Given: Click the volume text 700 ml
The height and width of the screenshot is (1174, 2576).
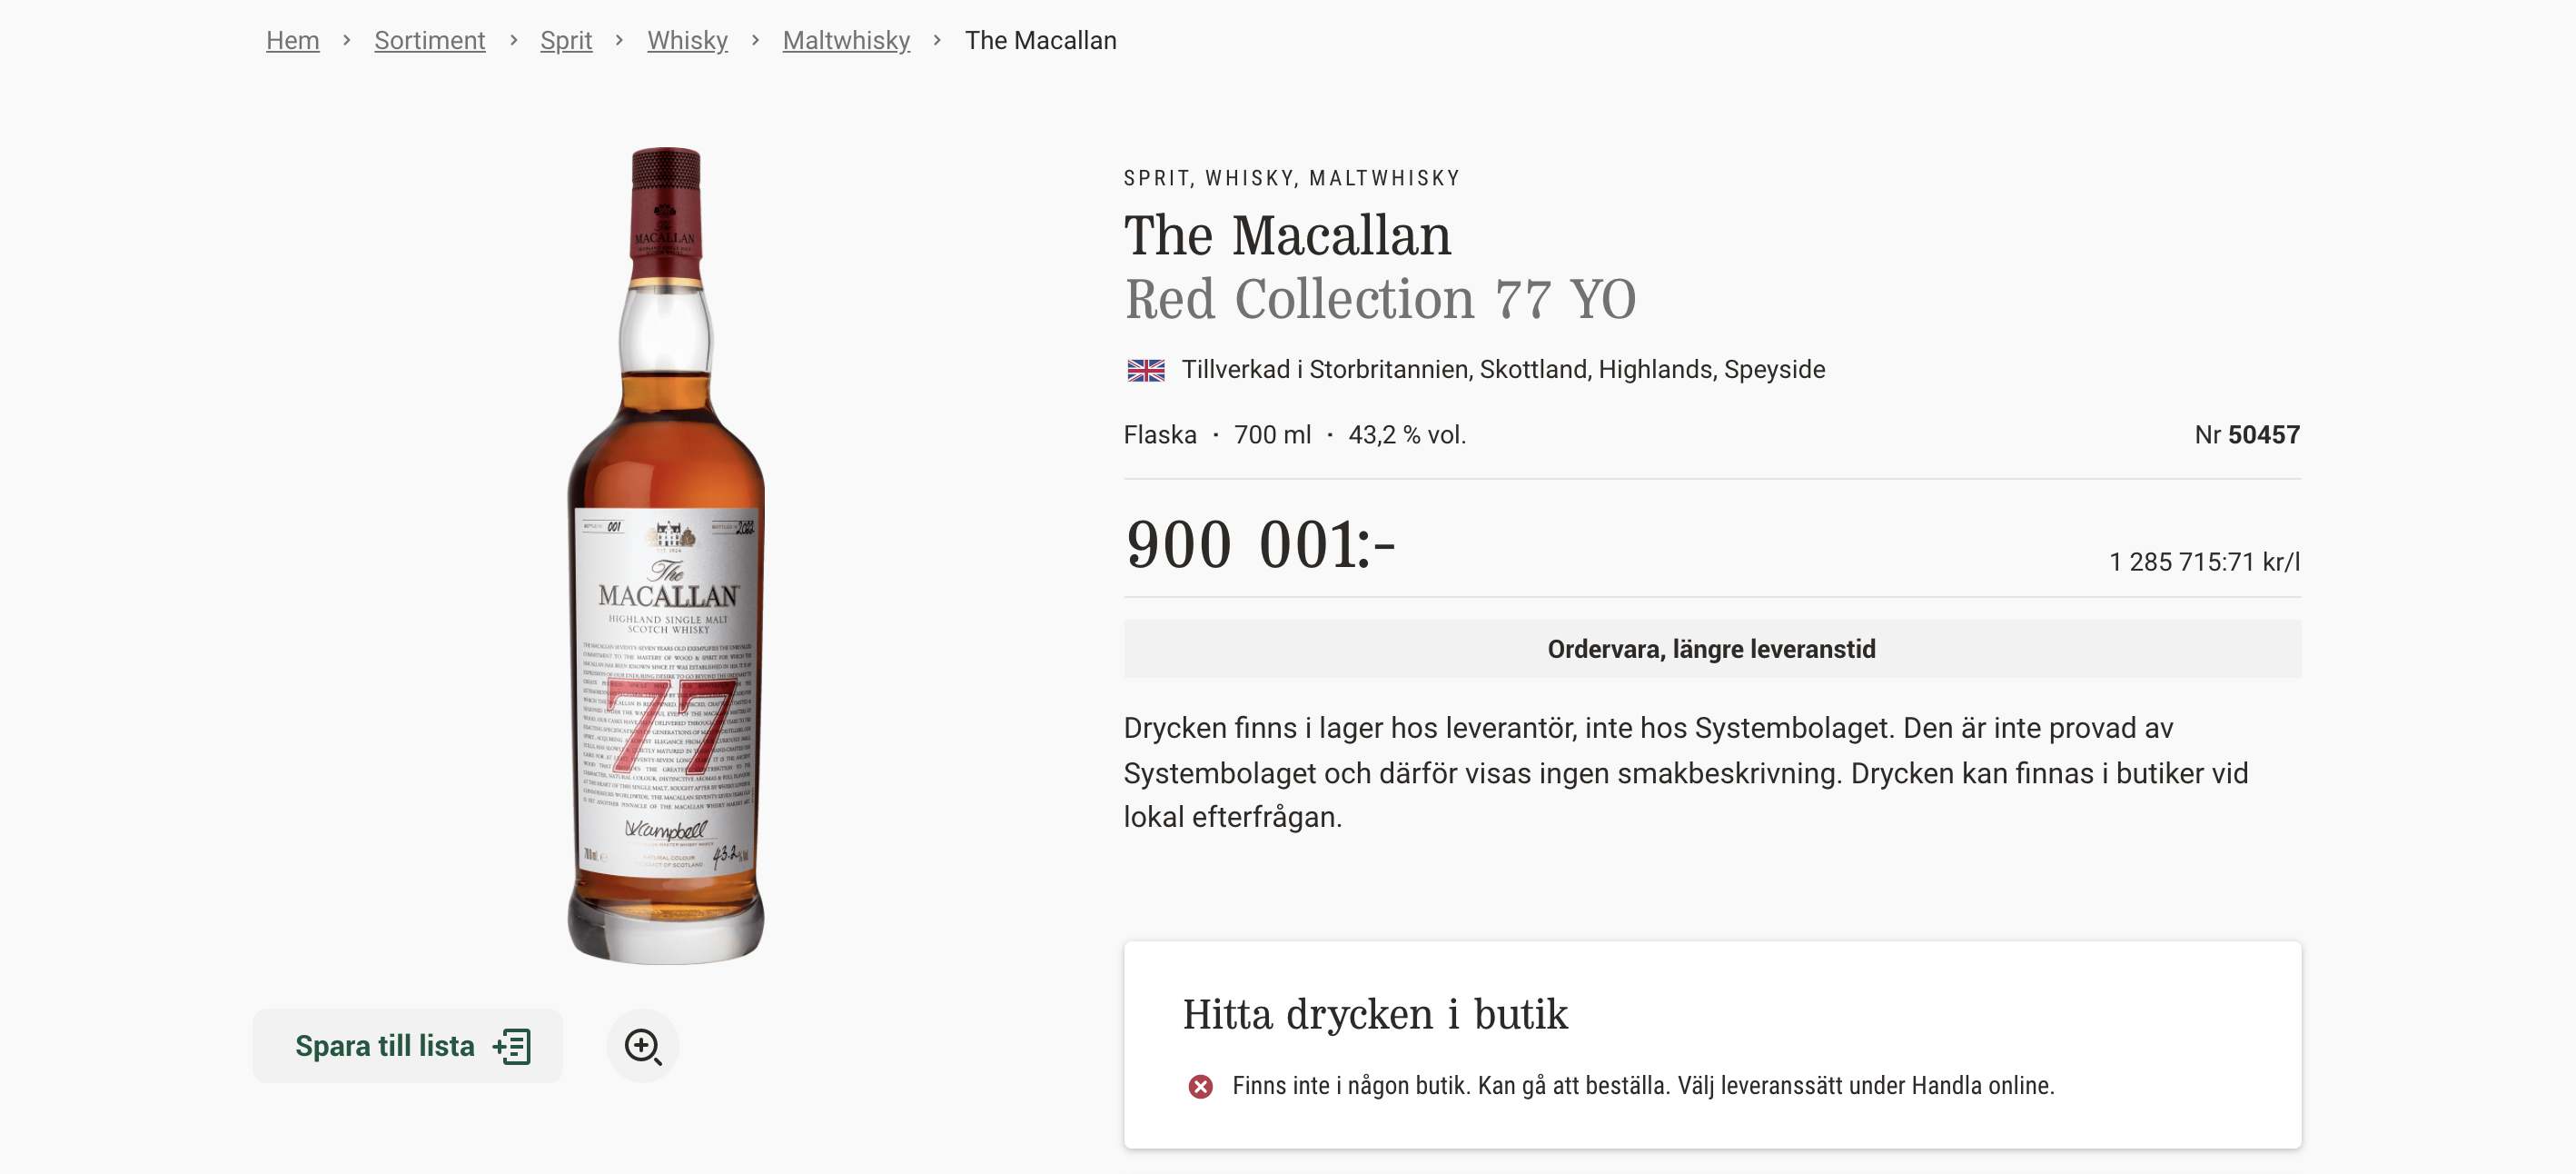Looking at the screenshot, I should pos(1273,434).
